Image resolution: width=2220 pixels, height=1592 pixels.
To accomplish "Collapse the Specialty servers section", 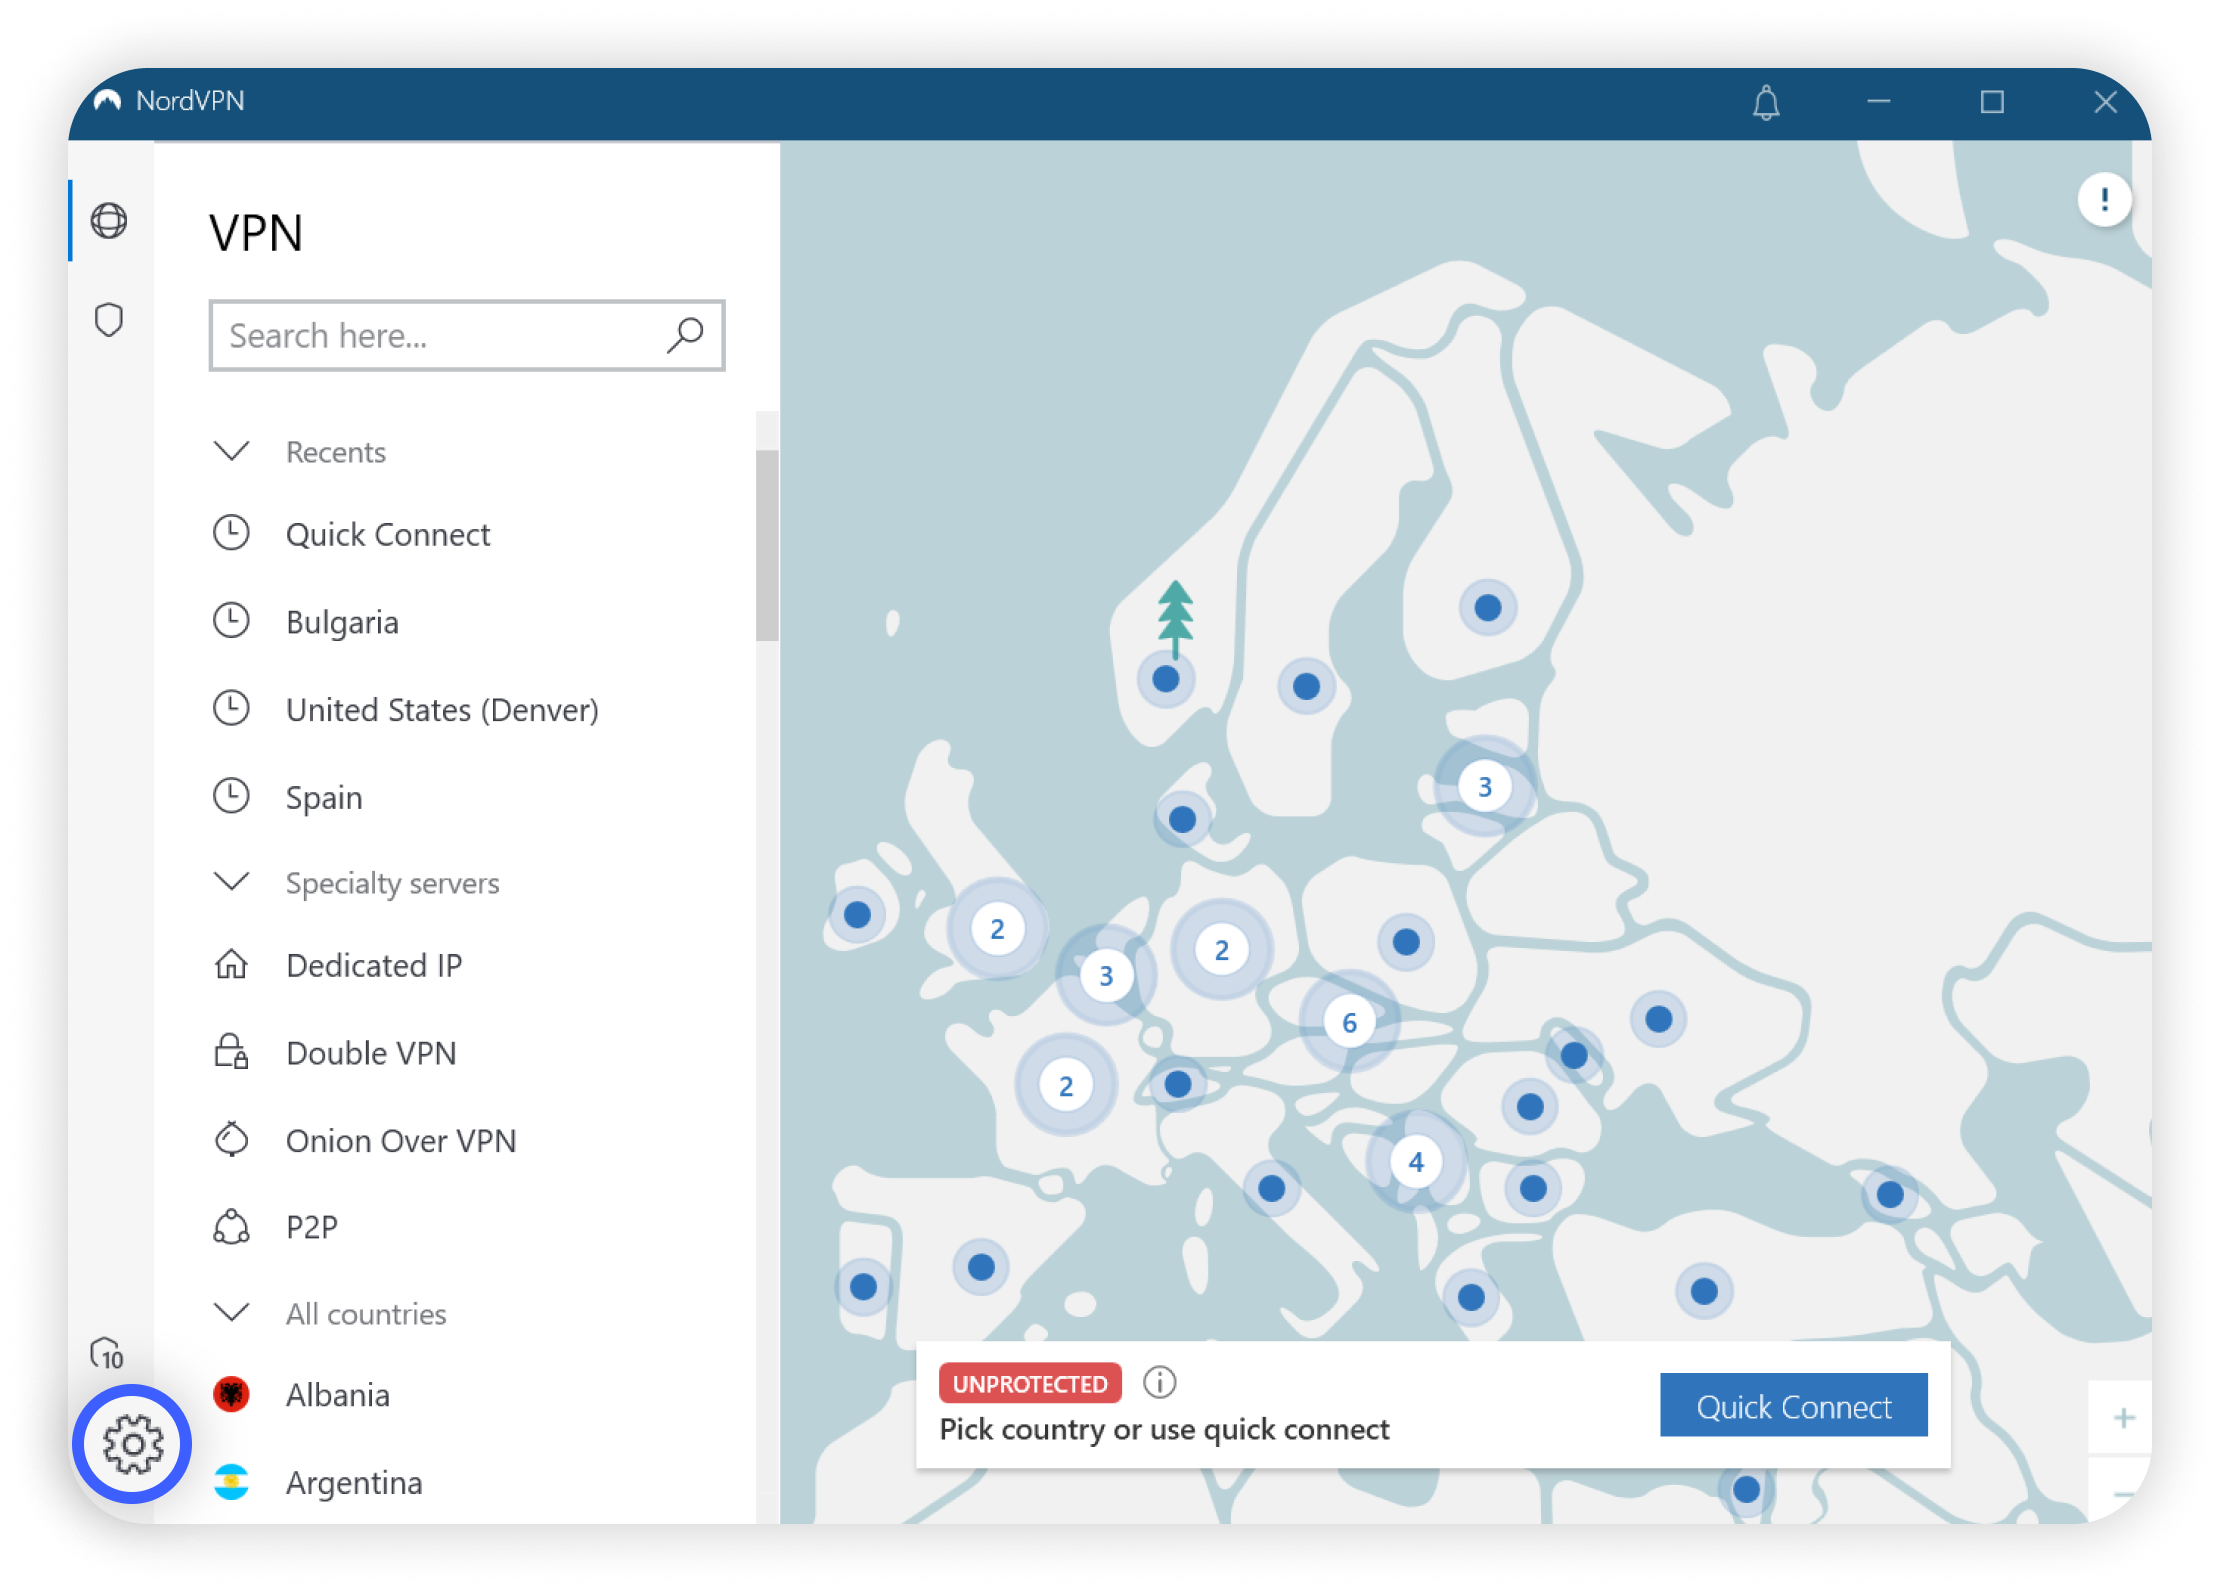I will pyautogui.click(x=232, y=882).
